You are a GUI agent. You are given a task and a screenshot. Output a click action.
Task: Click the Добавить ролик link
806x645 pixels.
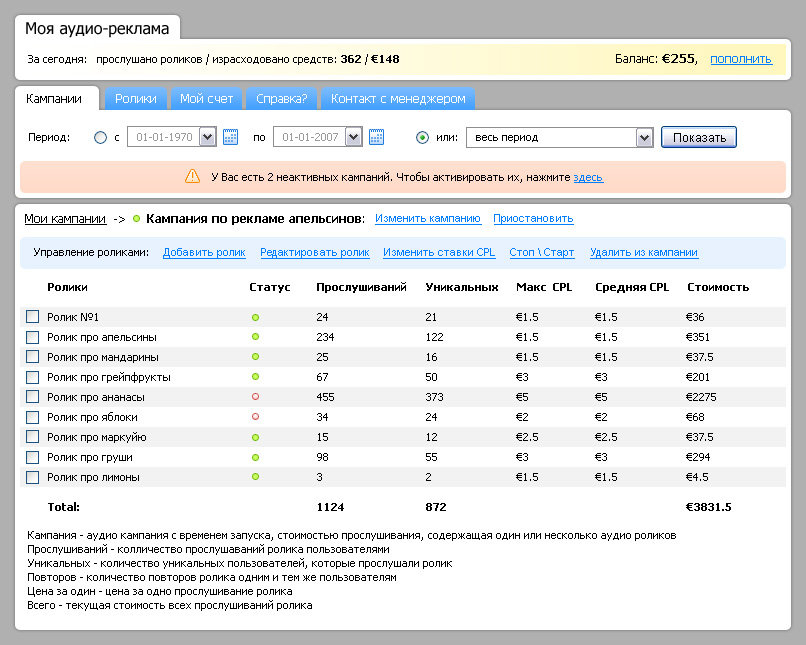[x=204, y=252]
